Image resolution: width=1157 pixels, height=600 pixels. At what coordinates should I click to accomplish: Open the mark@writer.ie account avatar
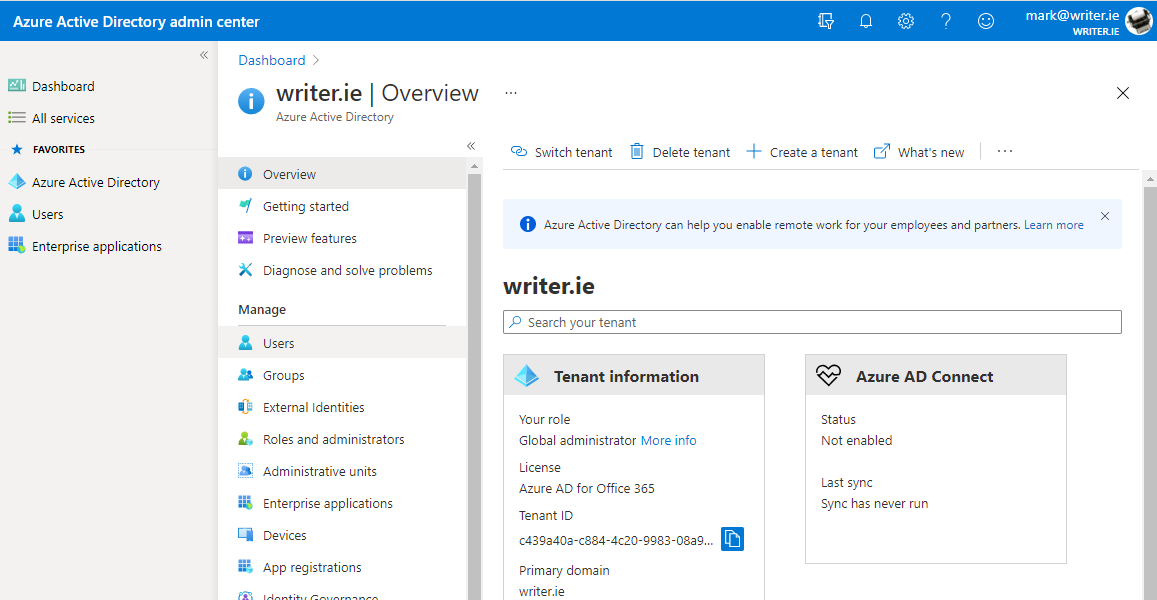pyautogui.click(x=1139, y=21)
